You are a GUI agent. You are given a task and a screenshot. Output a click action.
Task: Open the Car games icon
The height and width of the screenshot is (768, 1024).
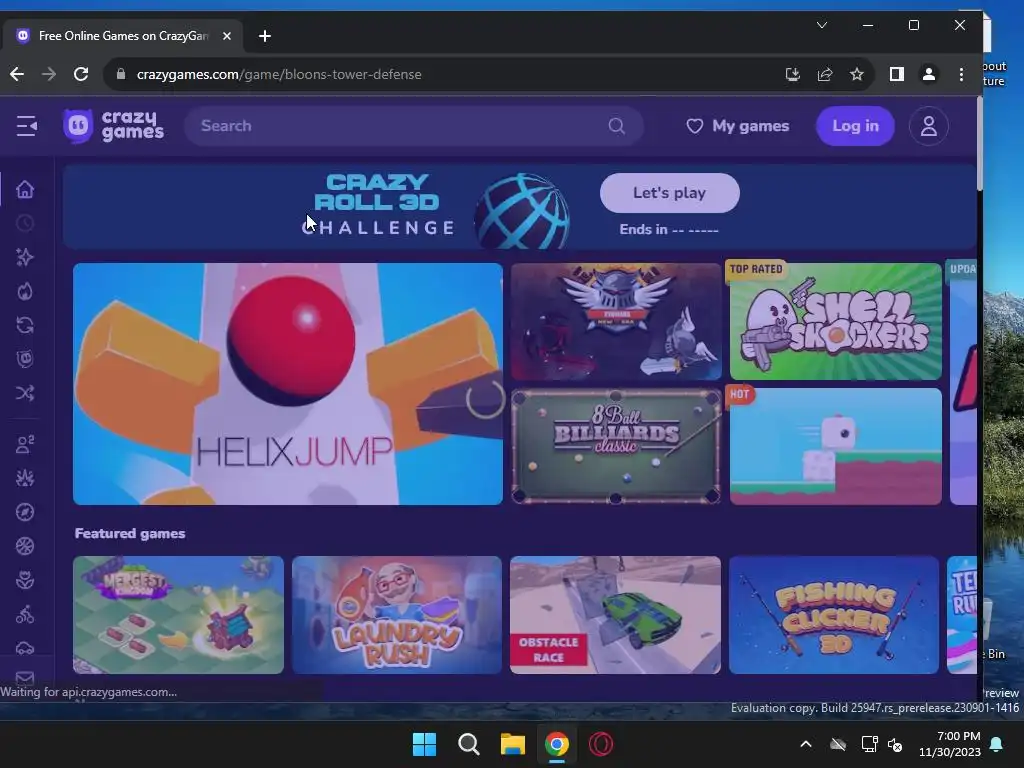pyautogui.click(x=25, y=648)
